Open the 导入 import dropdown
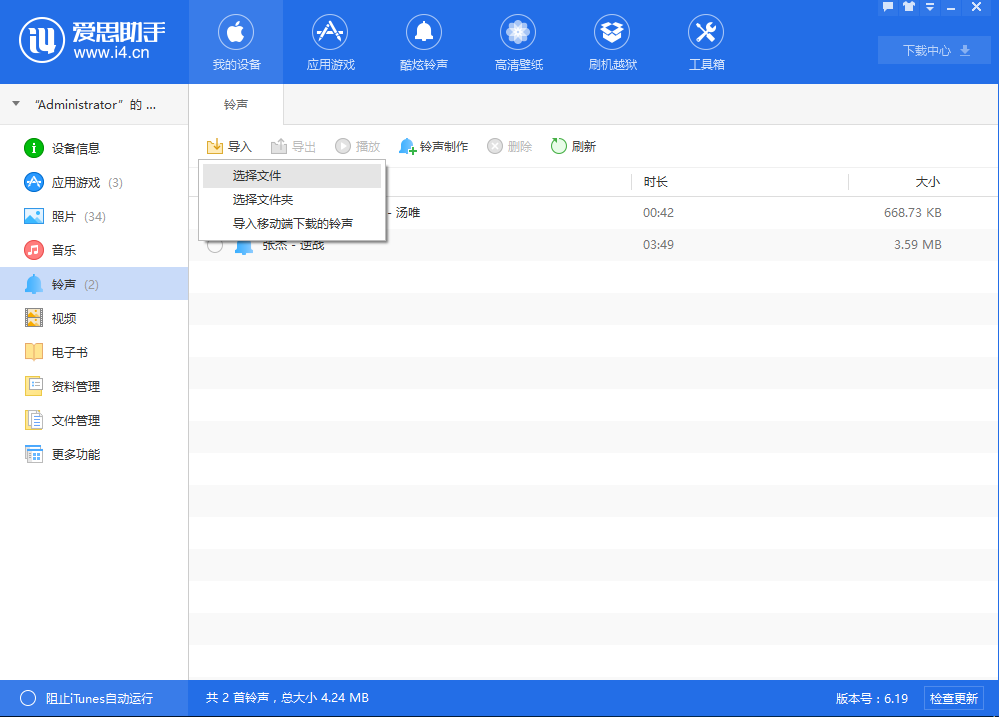Viewport: 999px width, 717px height. 229,147
